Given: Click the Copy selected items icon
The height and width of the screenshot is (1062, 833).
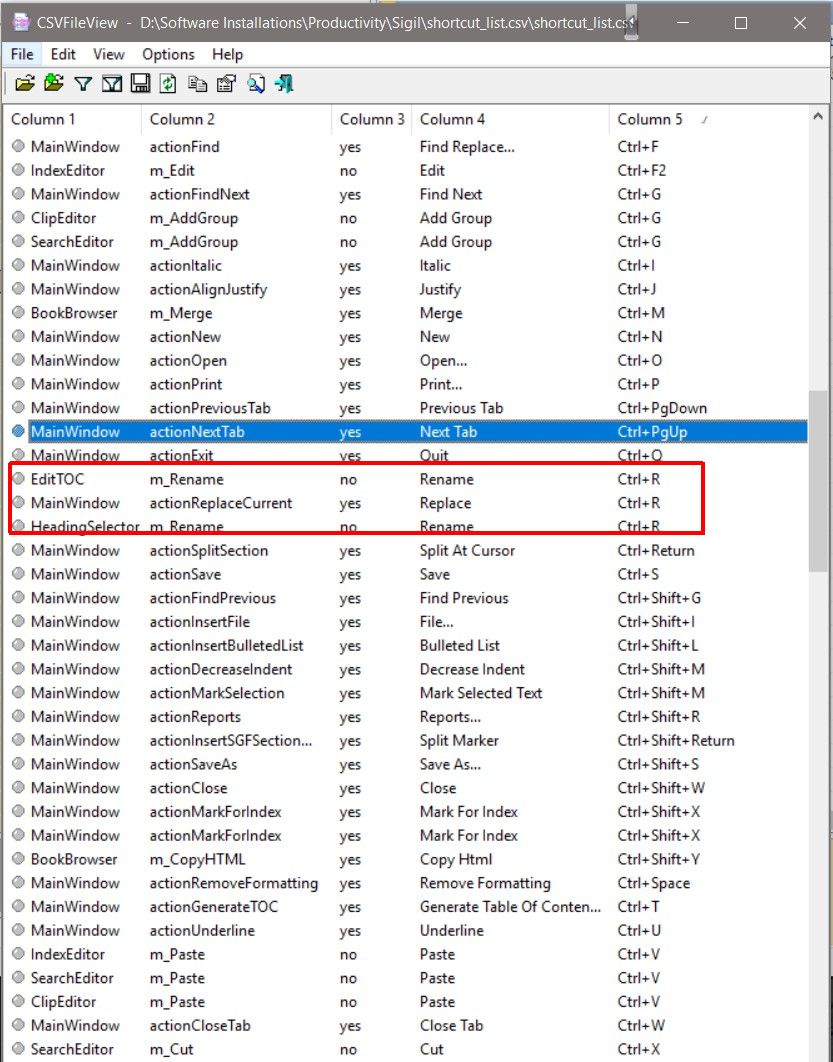Looking at the screenshot, I should [x=197, y=84].
